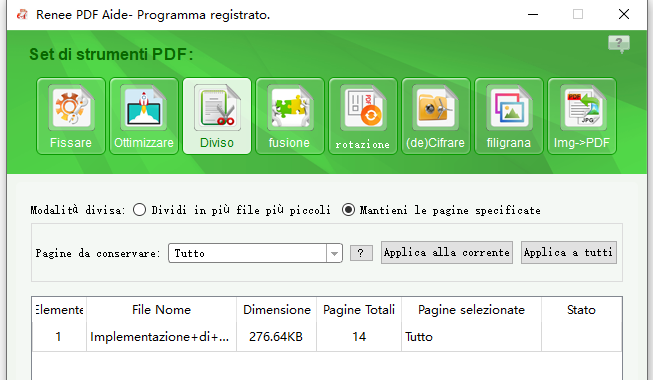653x380 pixels.
Task: Sort by 'File Nome' column header
Action: pyautogui.click(x=162, y=310)
